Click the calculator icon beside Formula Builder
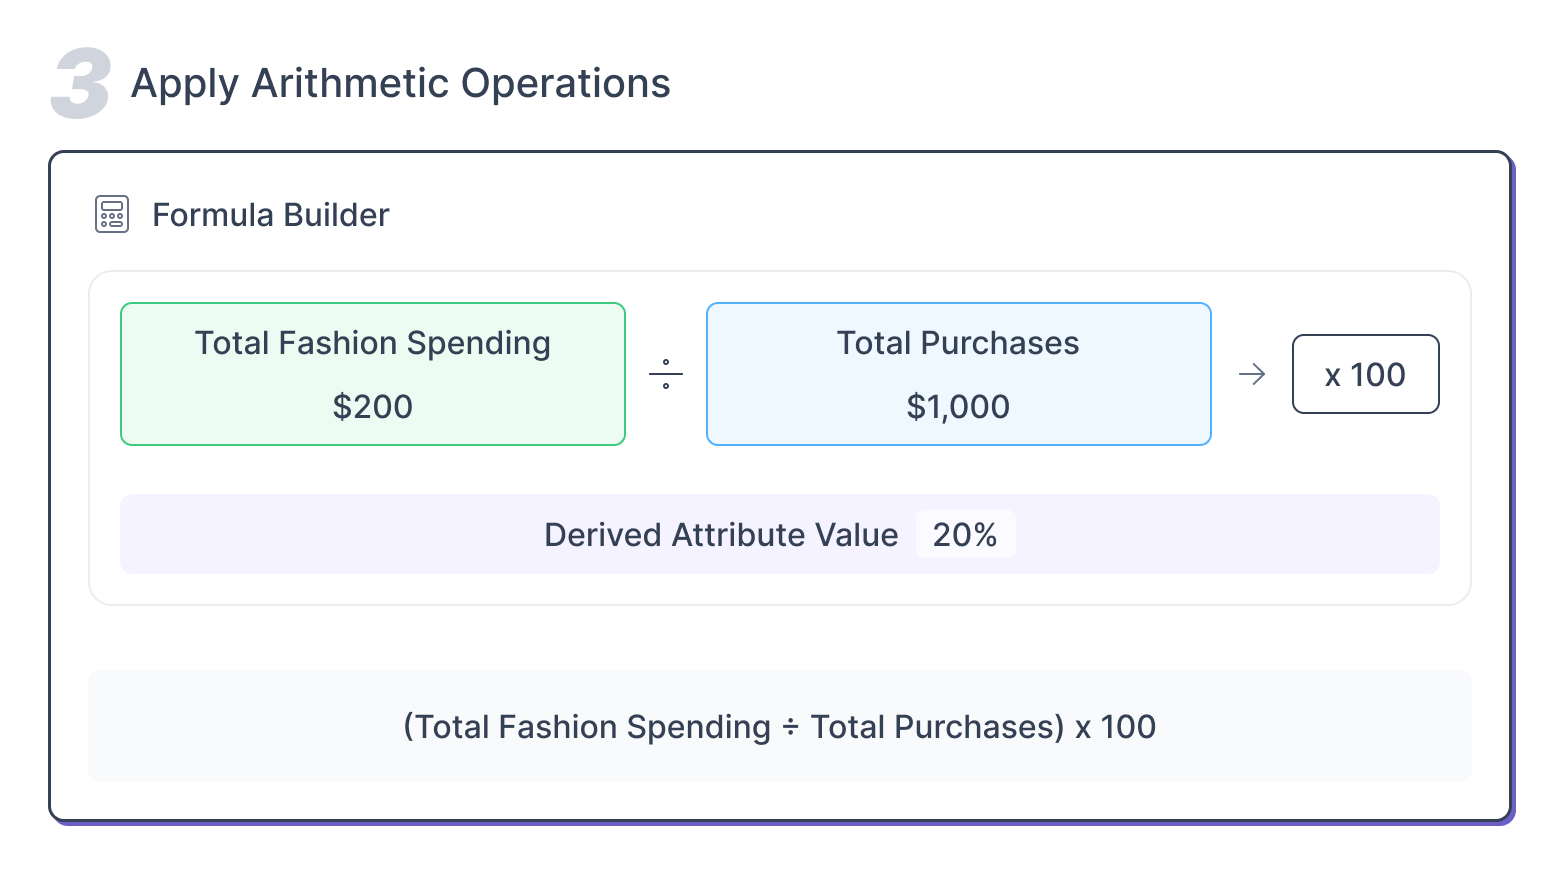 112,214
